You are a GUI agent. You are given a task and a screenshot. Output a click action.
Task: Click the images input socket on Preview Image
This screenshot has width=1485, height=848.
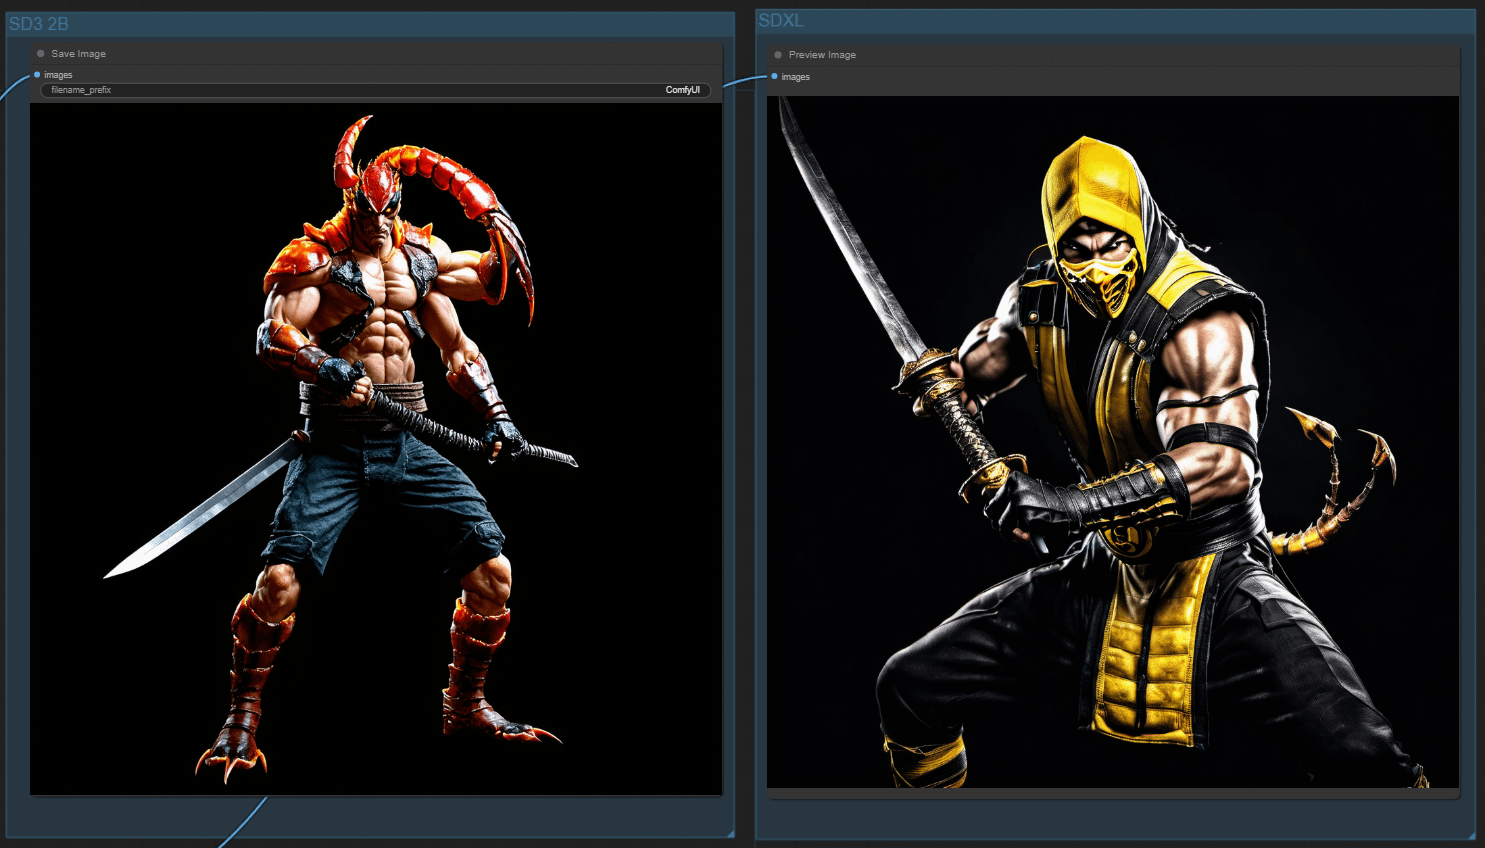pos(774,76)
